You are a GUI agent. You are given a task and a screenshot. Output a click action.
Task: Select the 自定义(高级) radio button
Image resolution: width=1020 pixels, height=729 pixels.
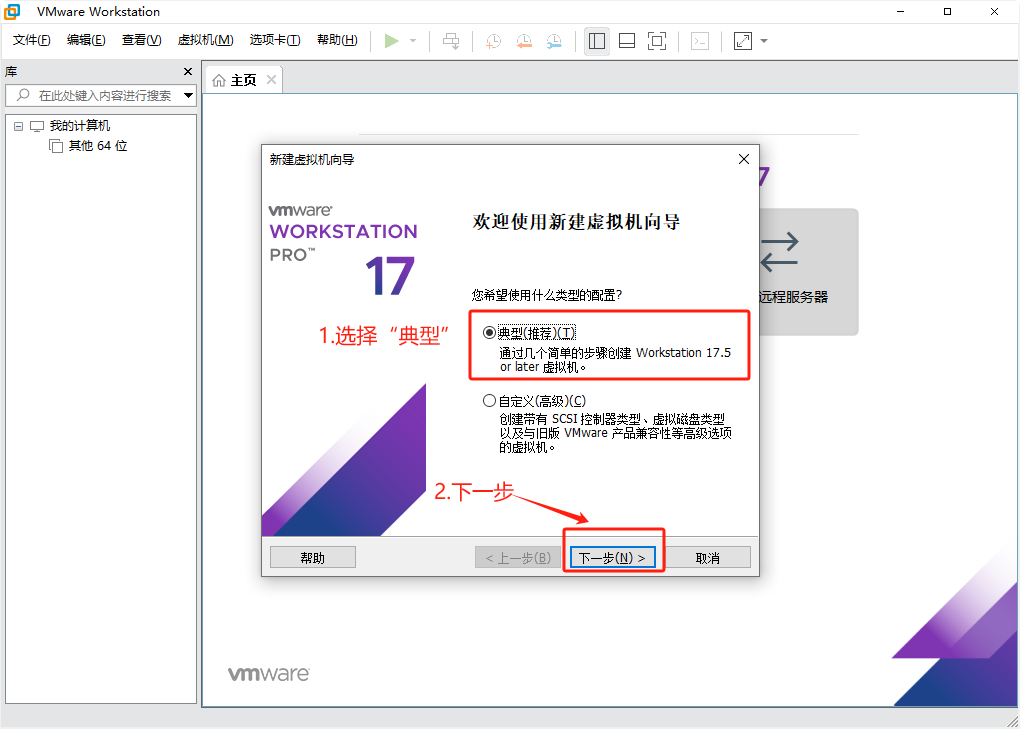[489, 401]
